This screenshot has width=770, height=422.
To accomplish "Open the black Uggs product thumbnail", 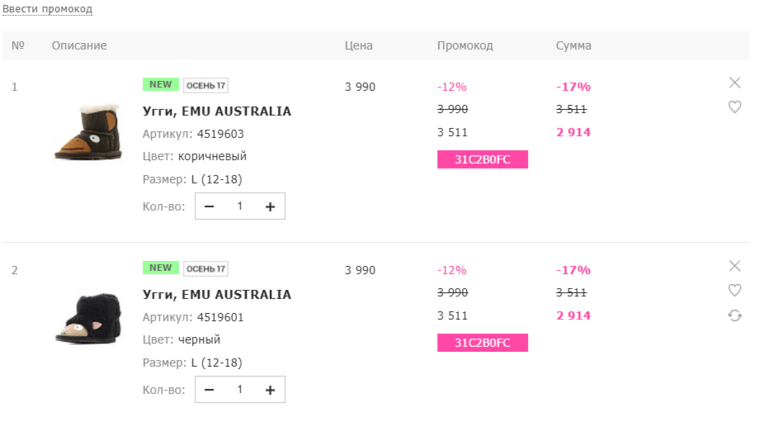I will coord(87,317).
